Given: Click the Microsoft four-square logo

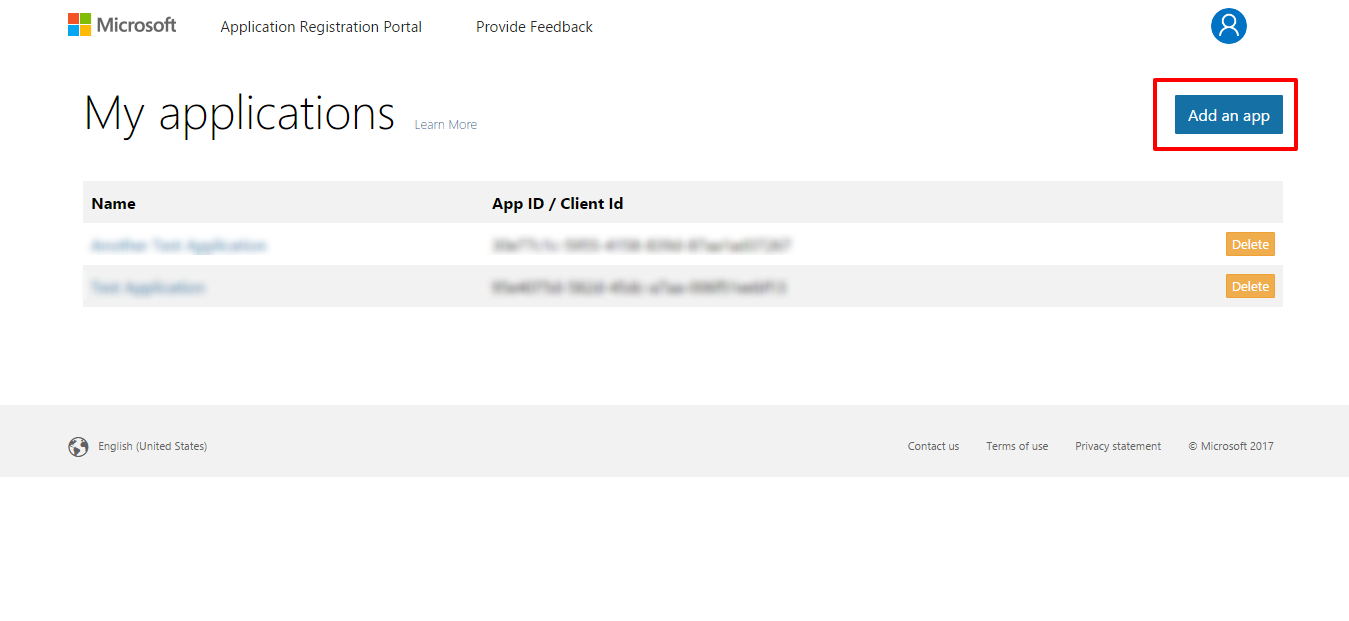Looking at the screenshot, I should (x=80, y=25).
